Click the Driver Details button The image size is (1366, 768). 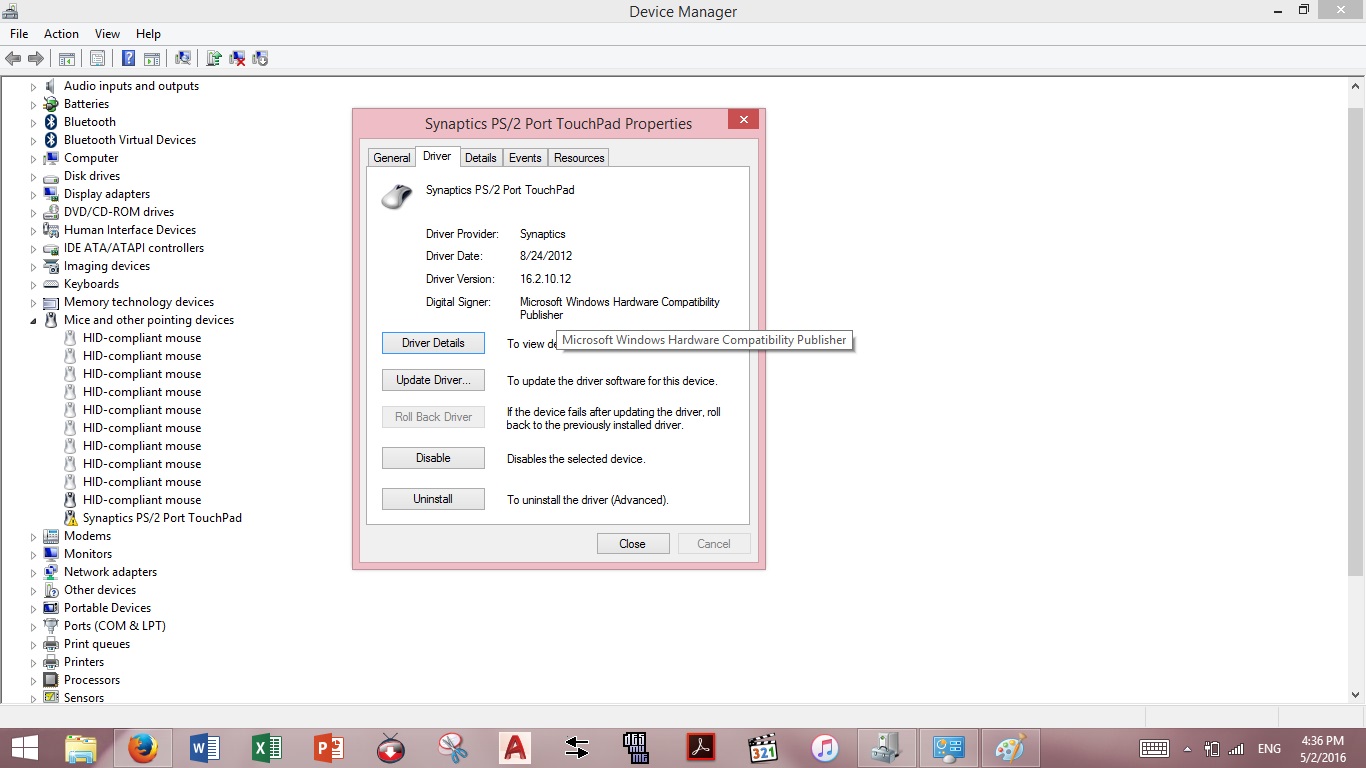[433, 342]
